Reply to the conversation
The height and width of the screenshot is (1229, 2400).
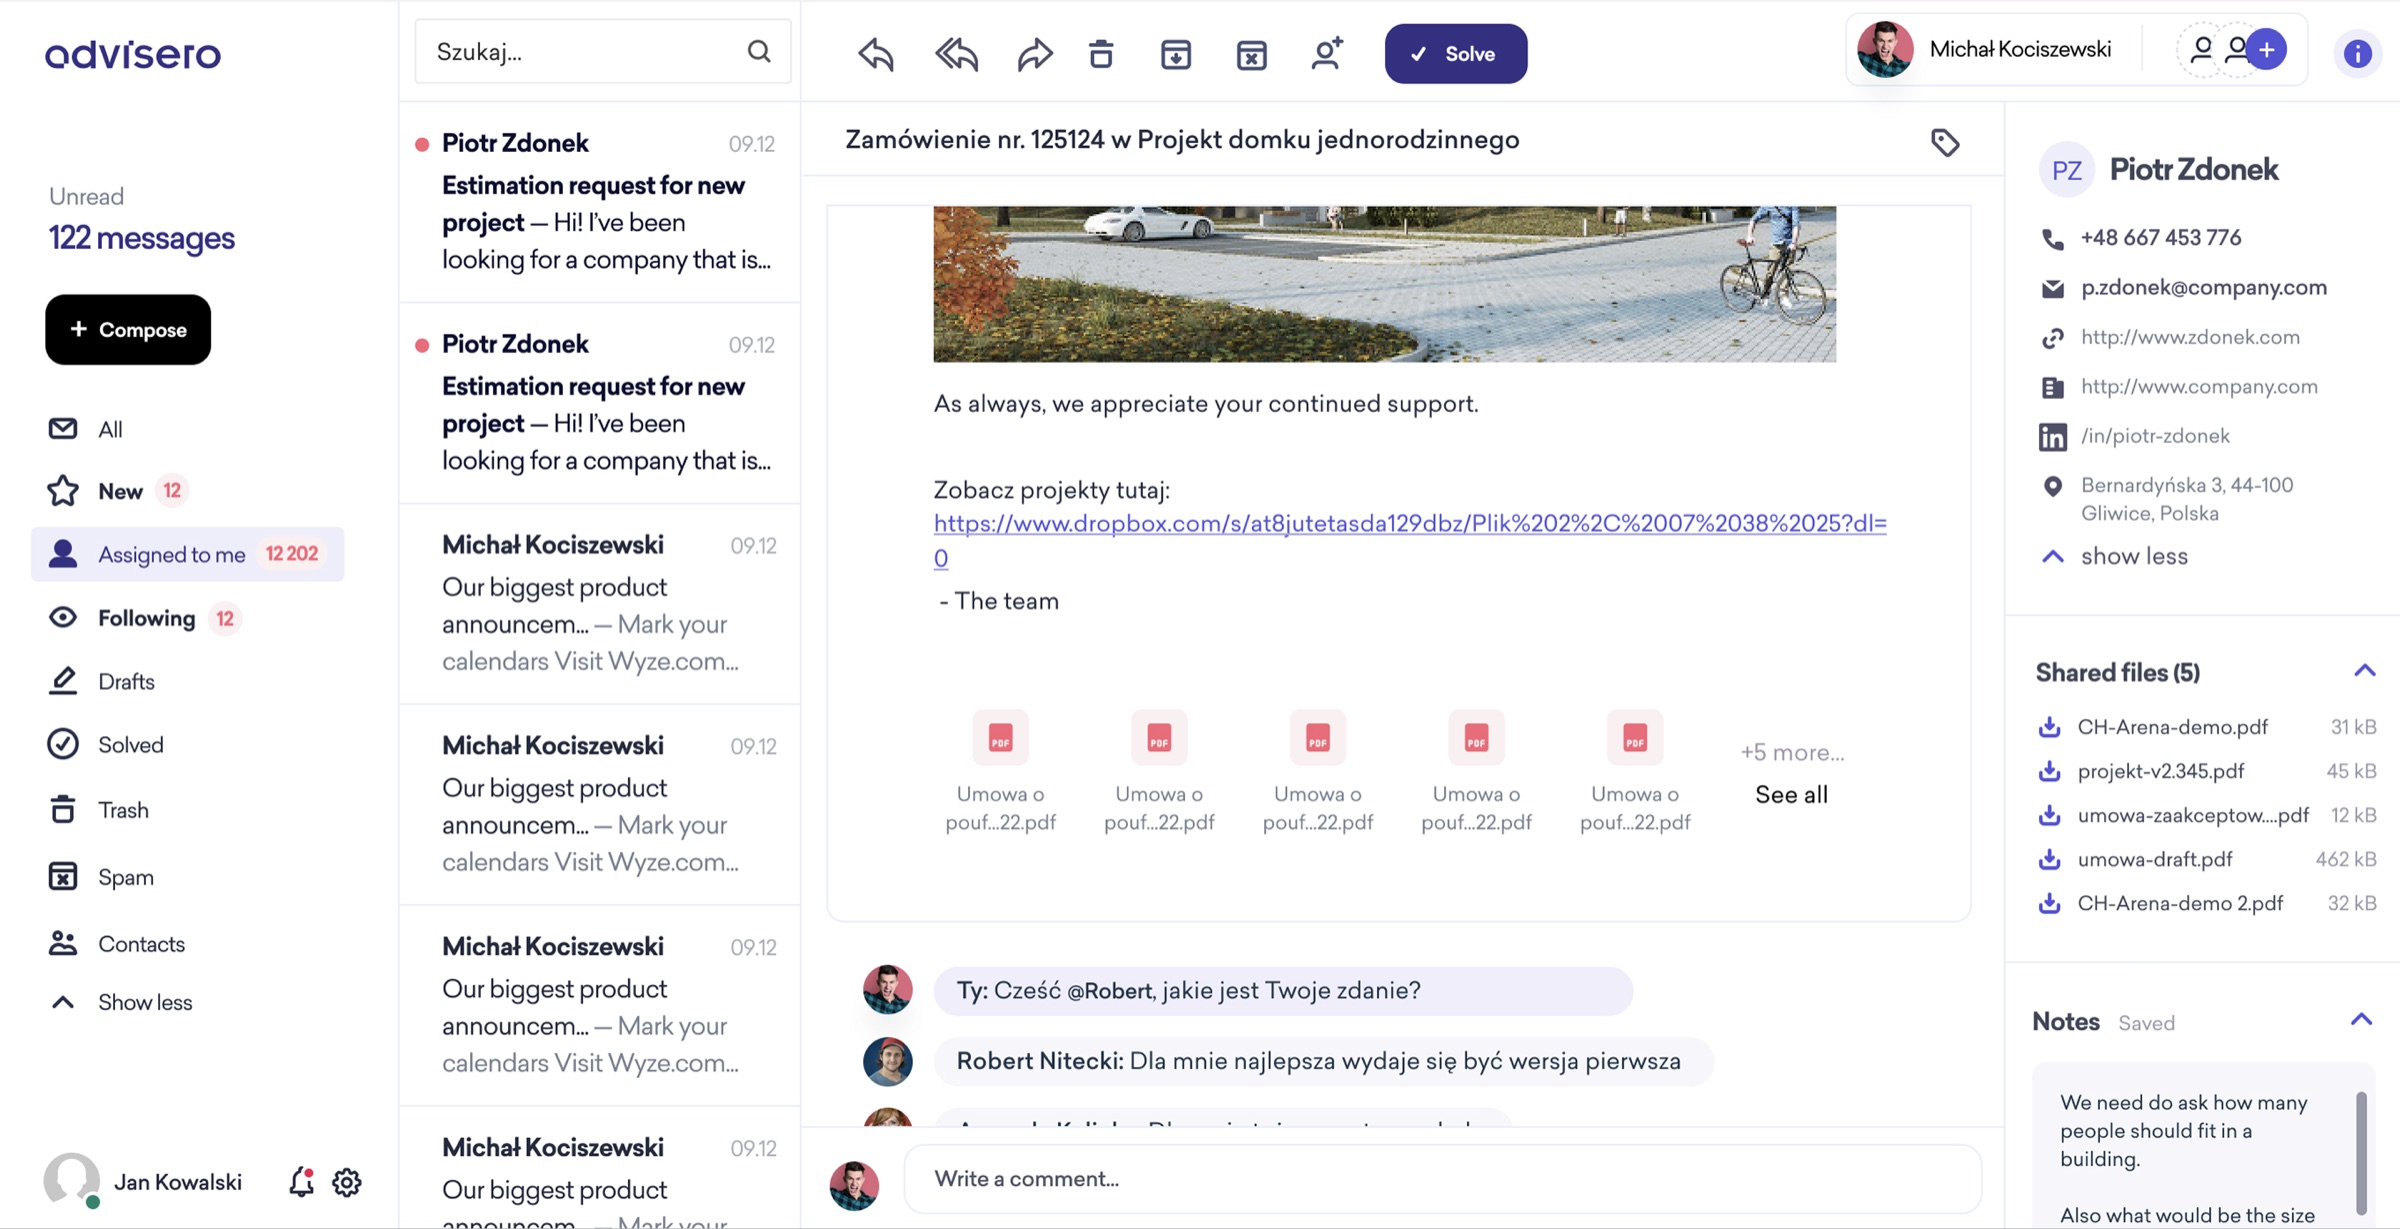(x=874, y=54)
